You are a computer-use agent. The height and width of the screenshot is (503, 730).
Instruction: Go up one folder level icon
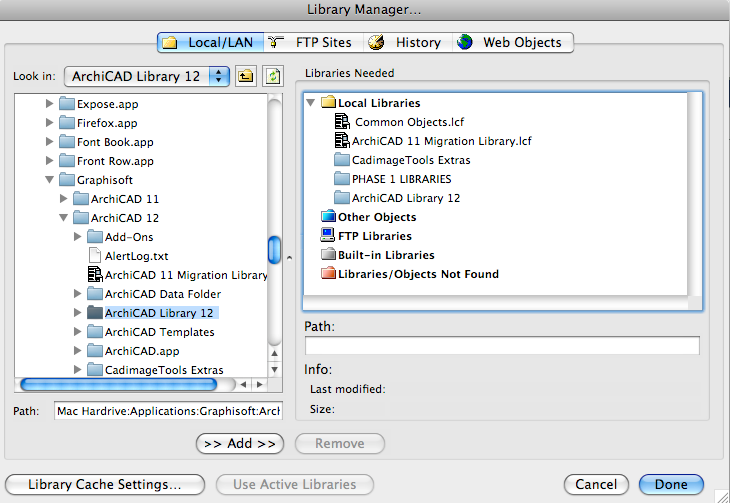tap(245, 76)
